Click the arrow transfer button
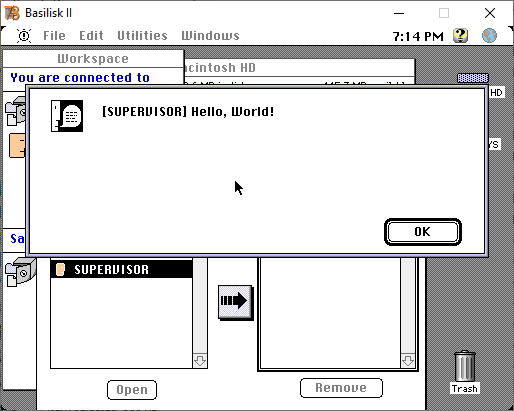 click(236, 302)
